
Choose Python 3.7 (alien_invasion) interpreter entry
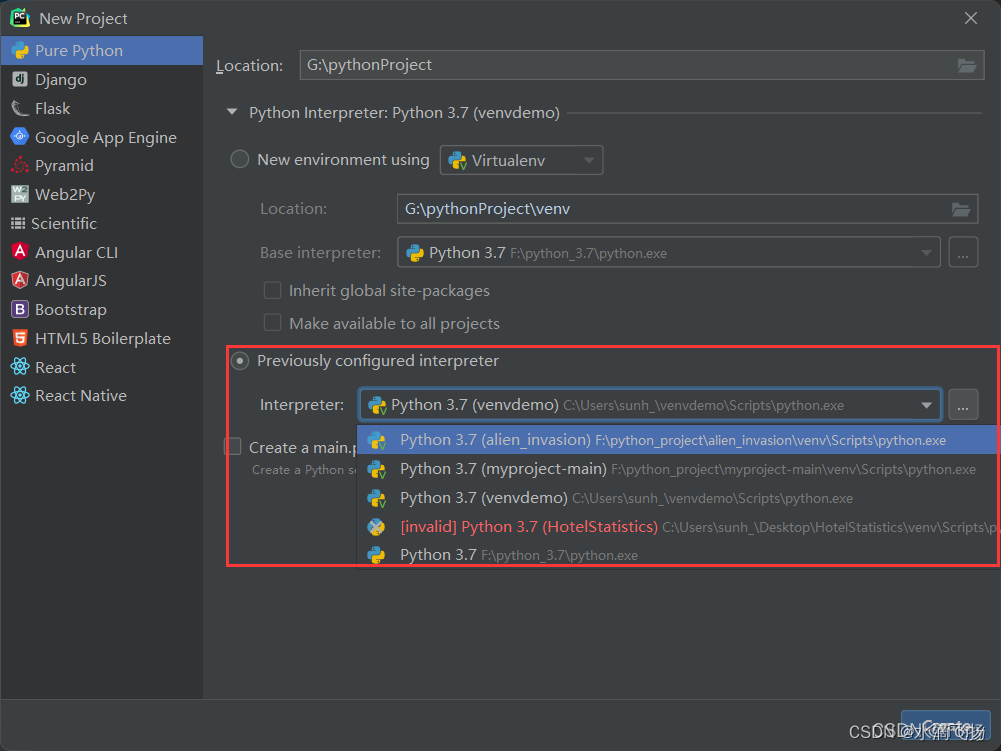(677, 440)
